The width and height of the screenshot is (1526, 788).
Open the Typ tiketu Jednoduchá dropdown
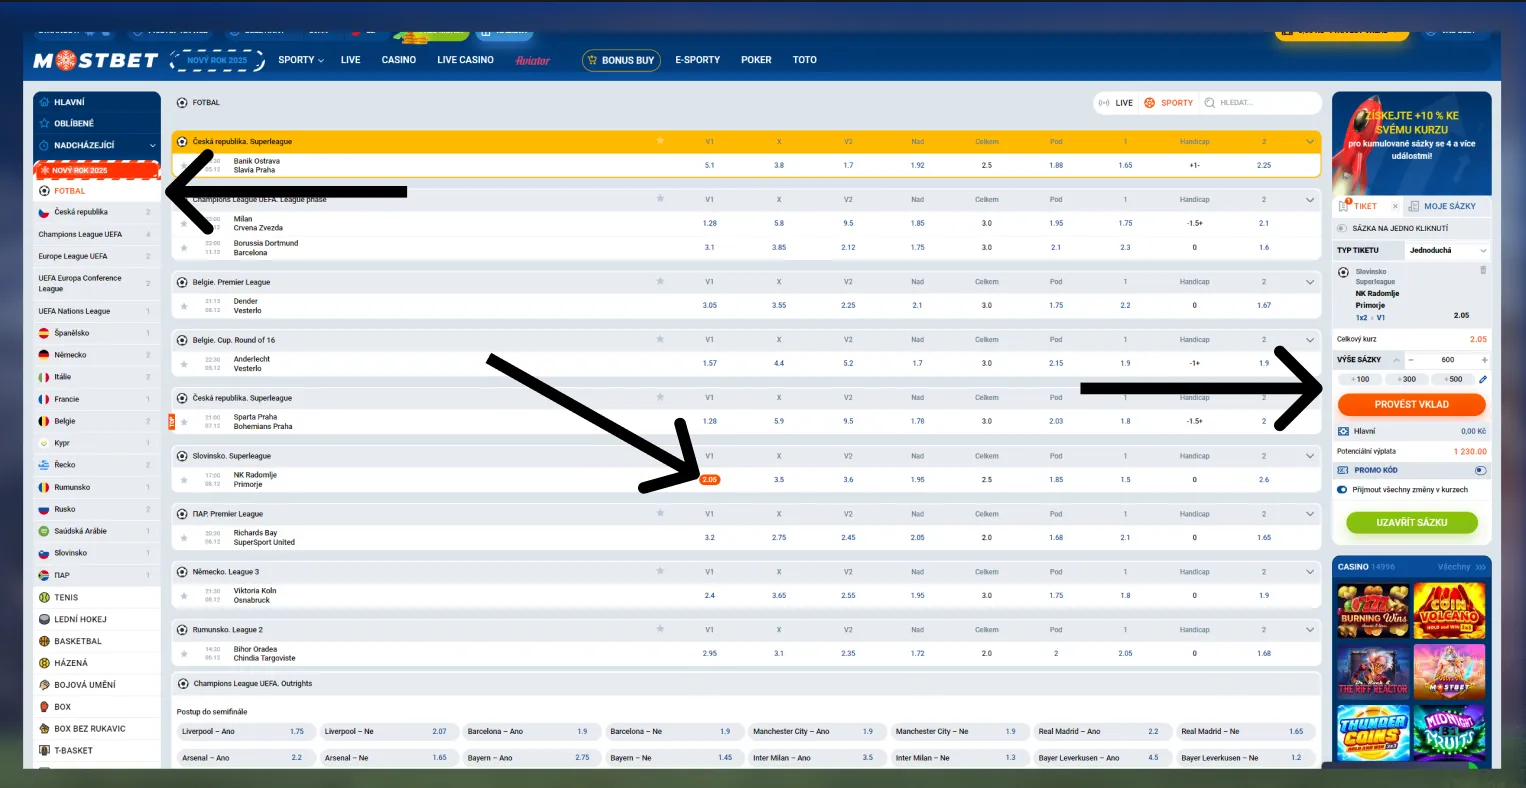click(x=1447, y=250)
